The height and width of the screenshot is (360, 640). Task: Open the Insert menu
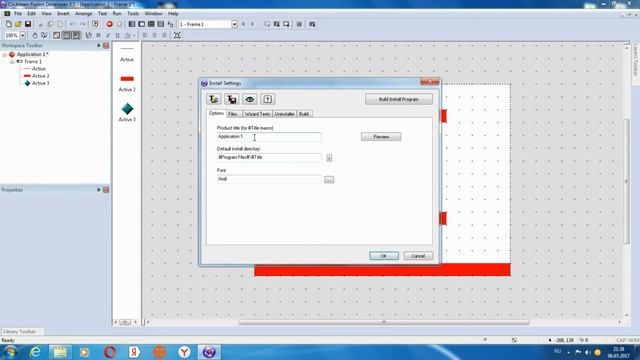coord(63,13)
